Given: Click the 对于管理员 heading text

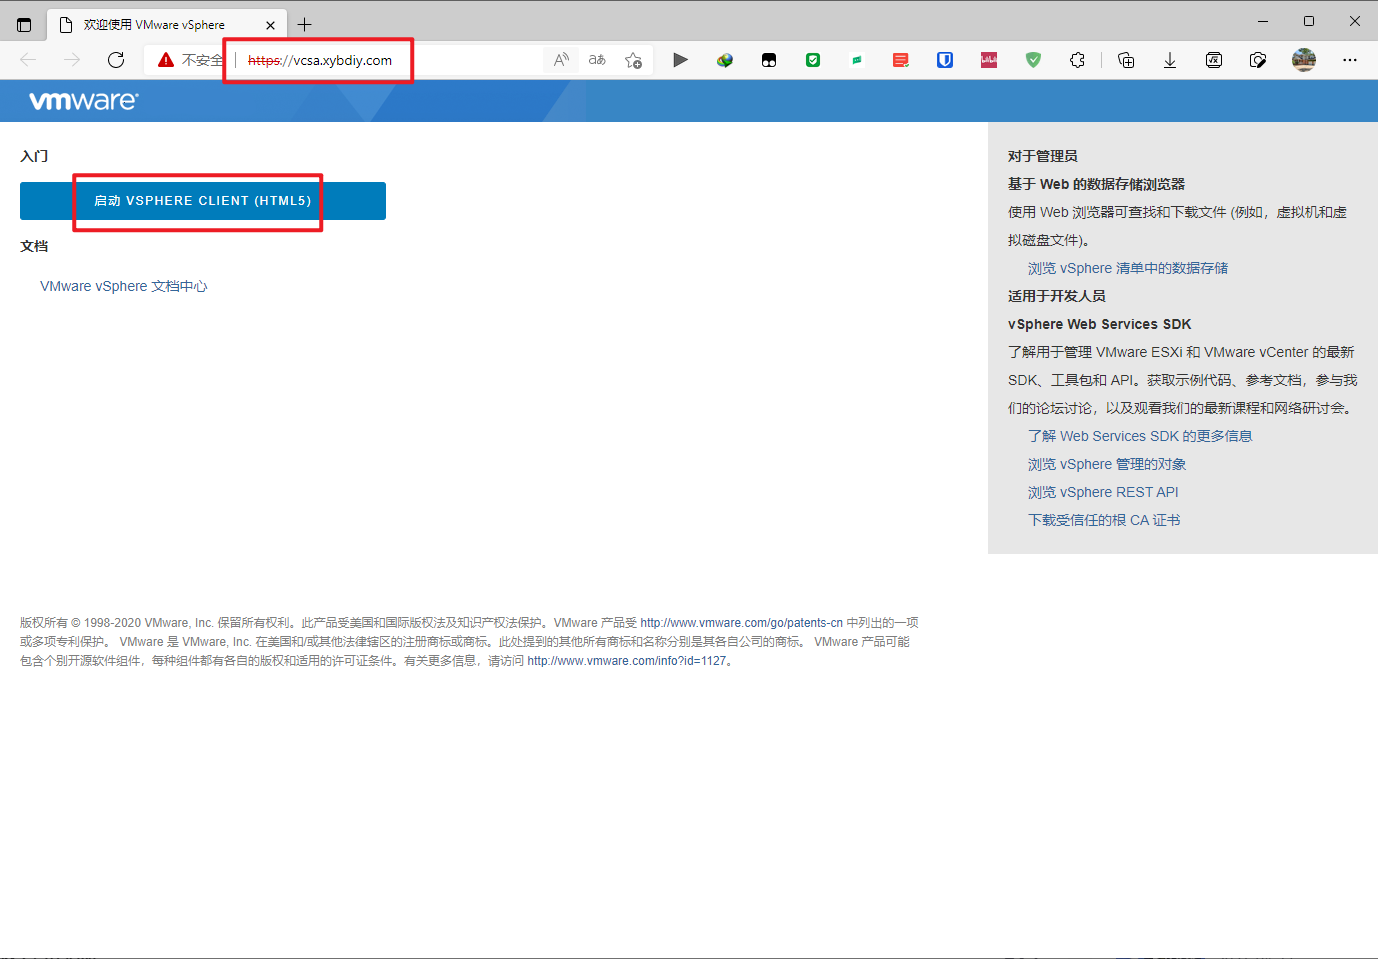Looking at the screenshot, I should click(1043, 156).
